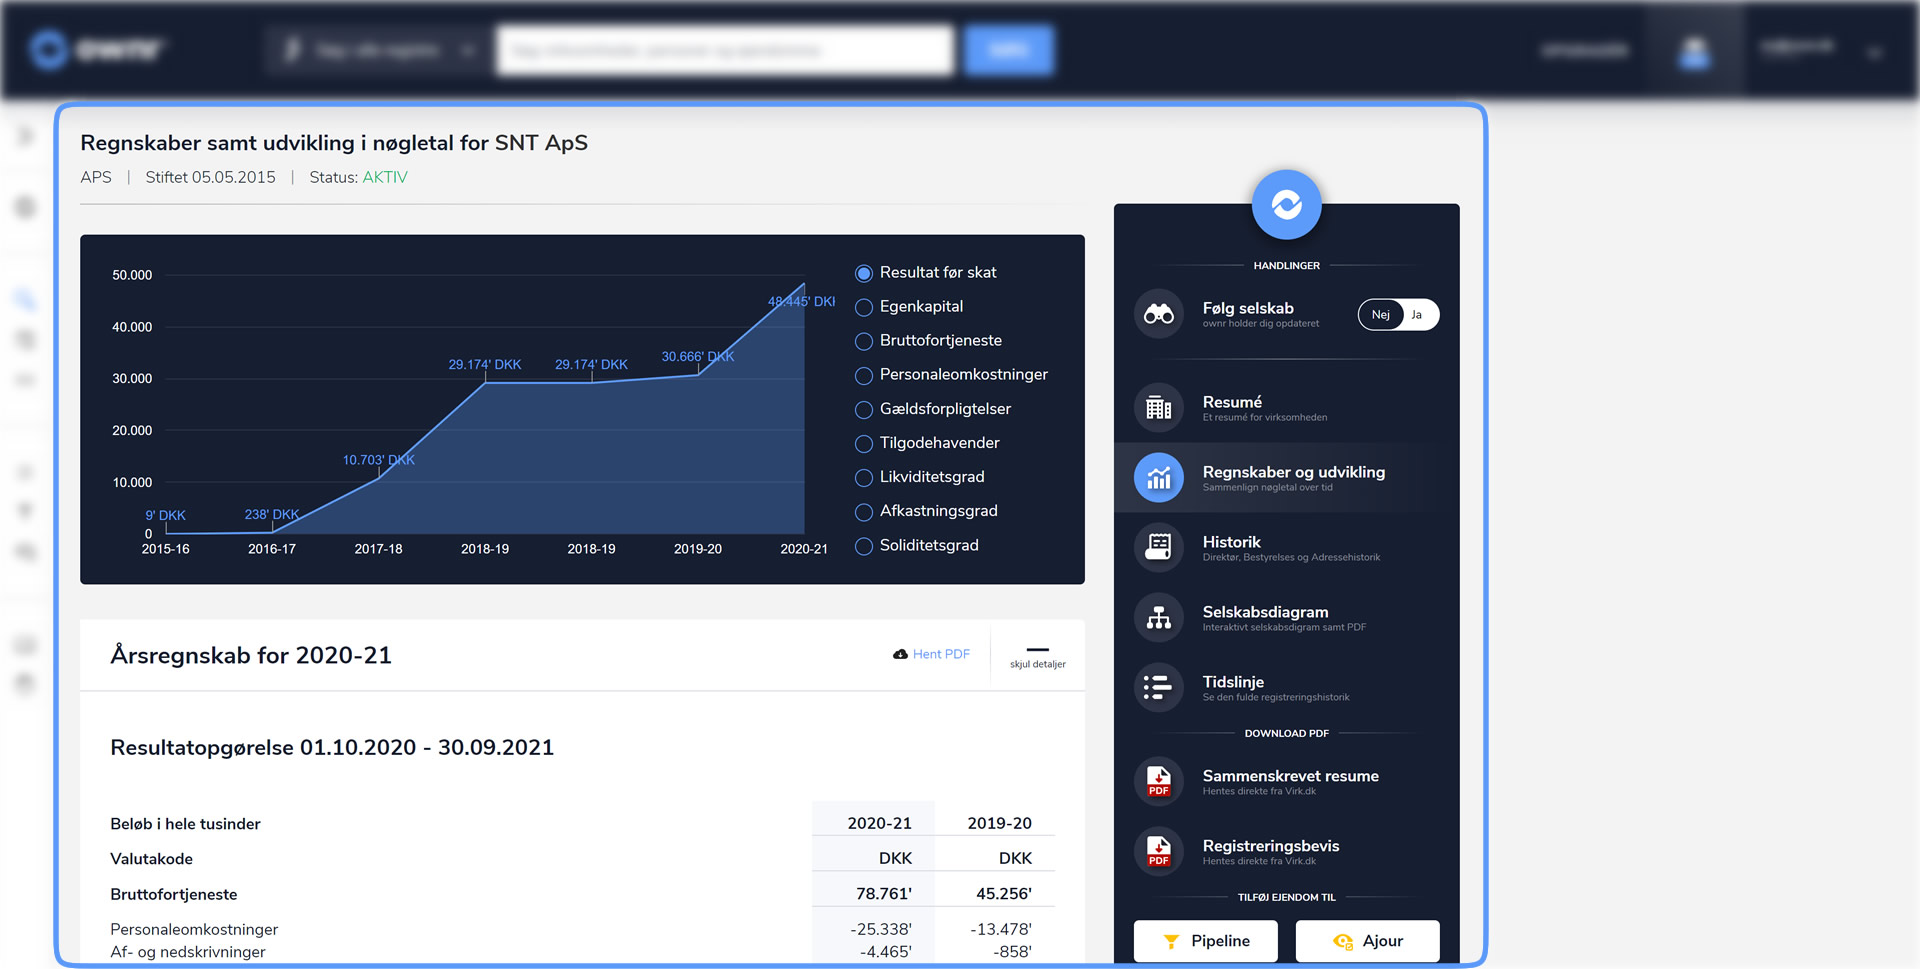The width and height of the screenshot is (1920, 969).
Task: Select the Soliditetsgrad radio button
Action: (x=864, y=546)
